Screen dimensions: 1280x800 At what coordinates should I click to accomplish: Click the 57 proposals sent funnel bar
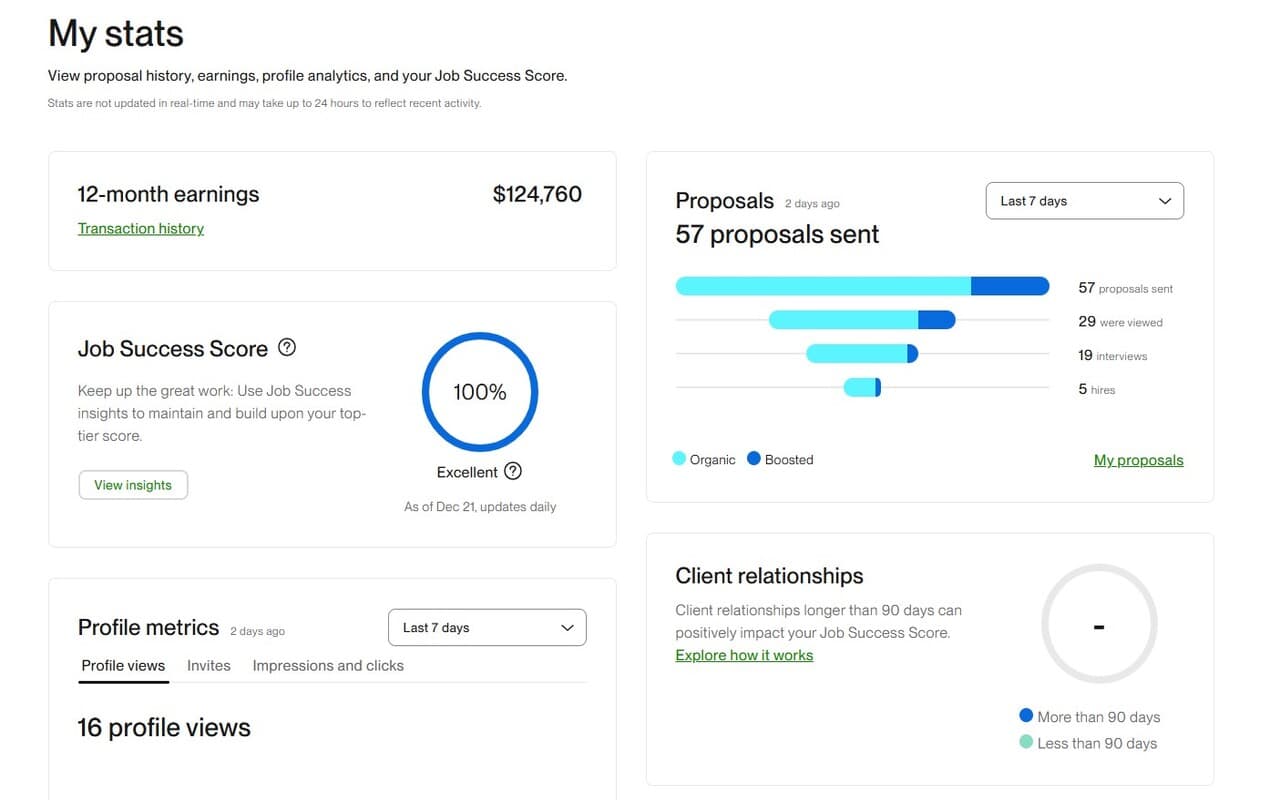[862, 285]
